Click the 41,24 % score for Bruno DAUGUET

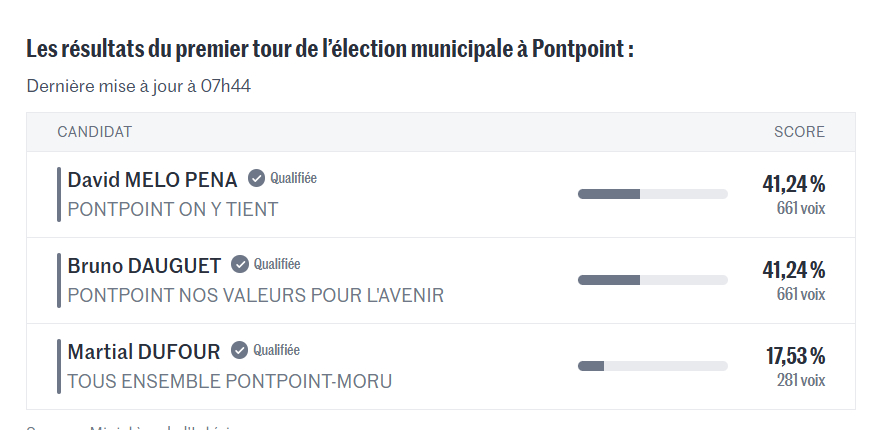coord(793,270)
